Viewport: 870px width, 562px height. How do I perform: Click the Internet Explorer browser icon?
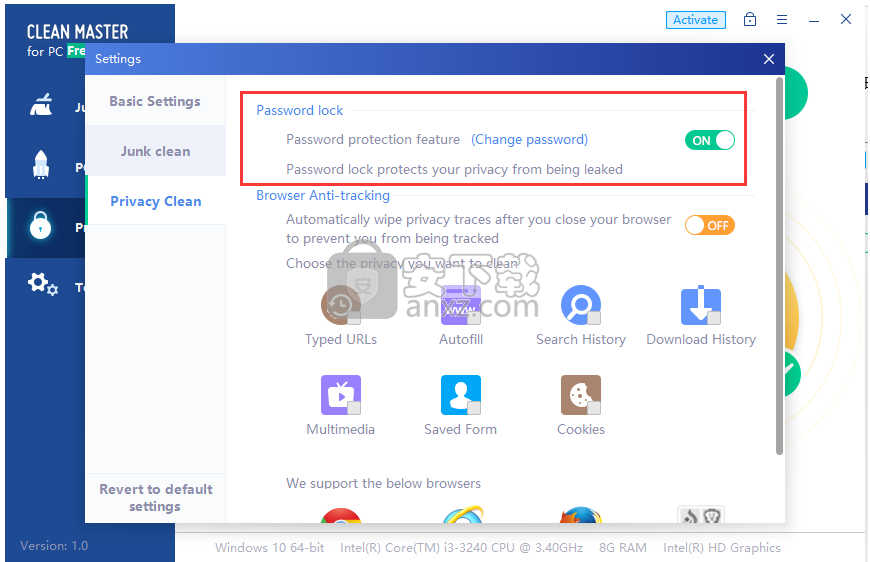point(462,514)
